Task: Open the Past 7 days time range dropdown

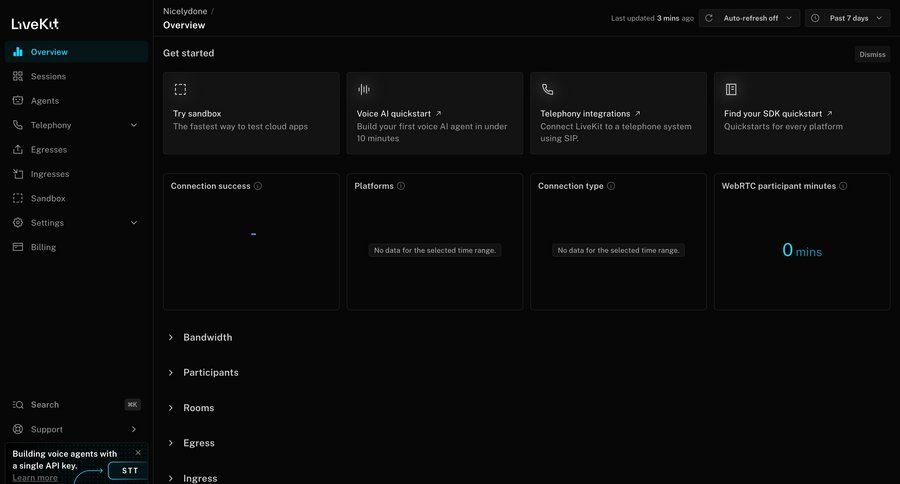Action: 848,18
